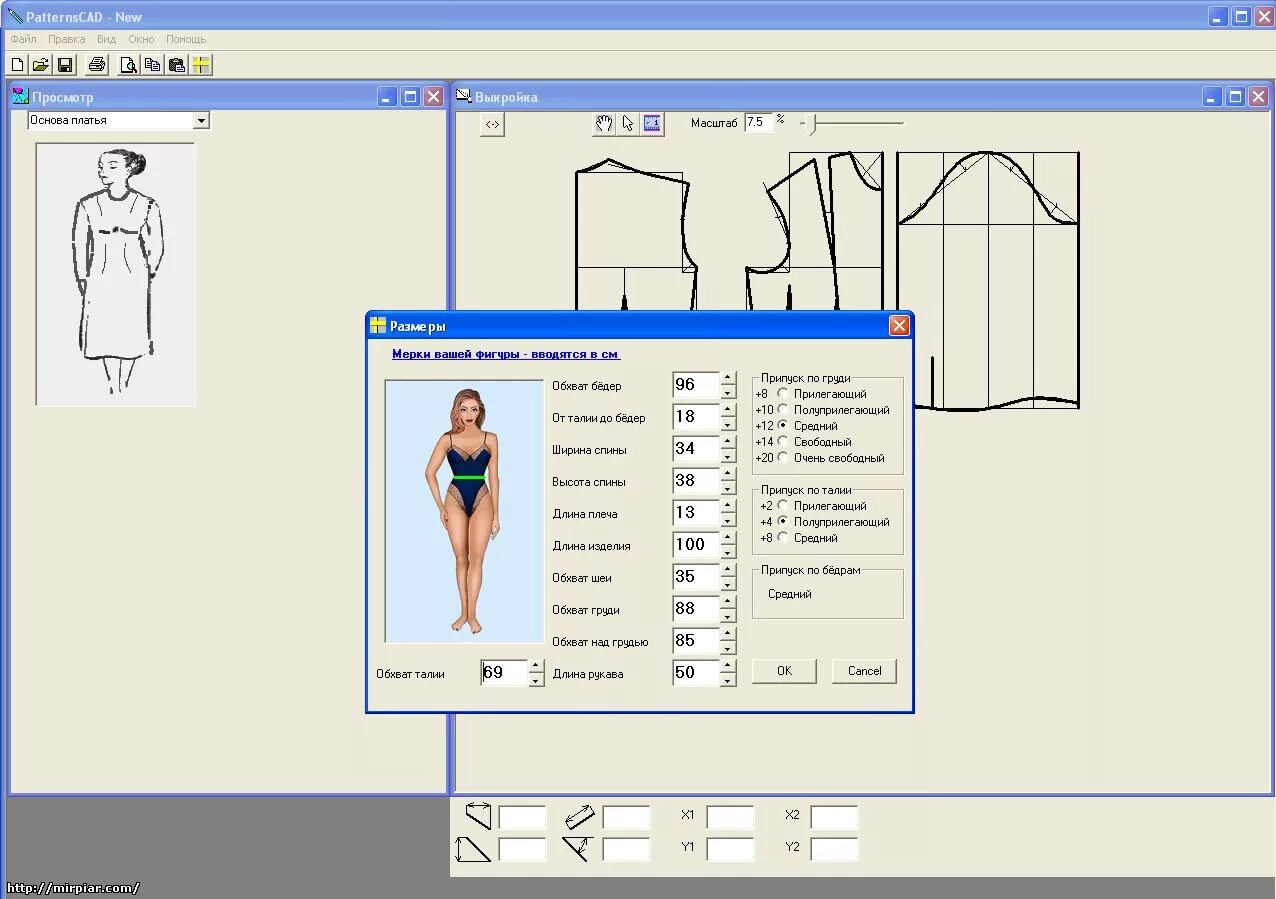The width and height of the screenshot is (1276, 899).
Task: Close the Размеры dialog with X
Action: [899, 326]
